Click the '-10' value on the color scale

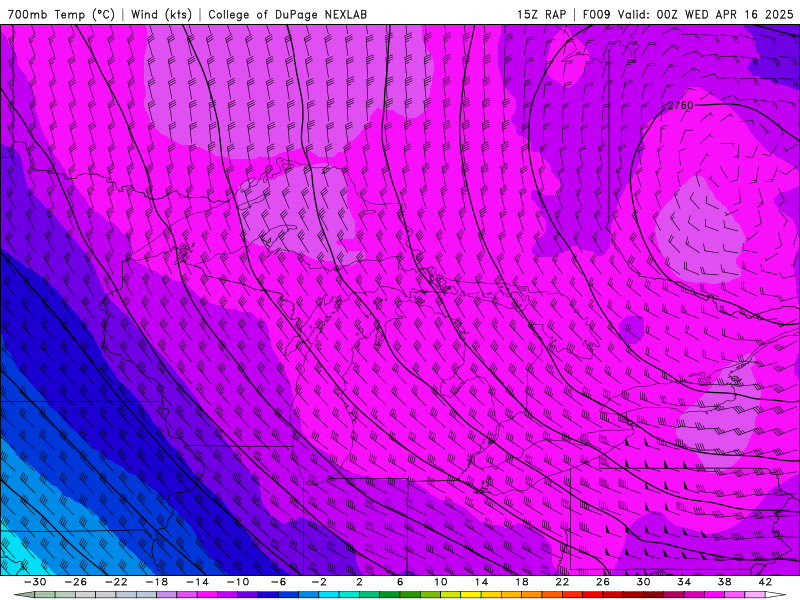(238, 582)
